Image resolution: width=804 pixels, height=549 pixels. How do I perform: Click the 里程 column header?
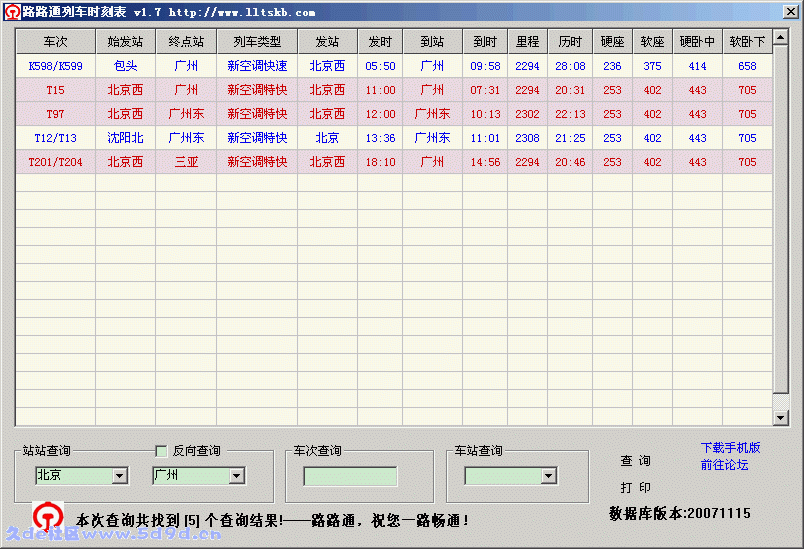click(x=527, y=42)
